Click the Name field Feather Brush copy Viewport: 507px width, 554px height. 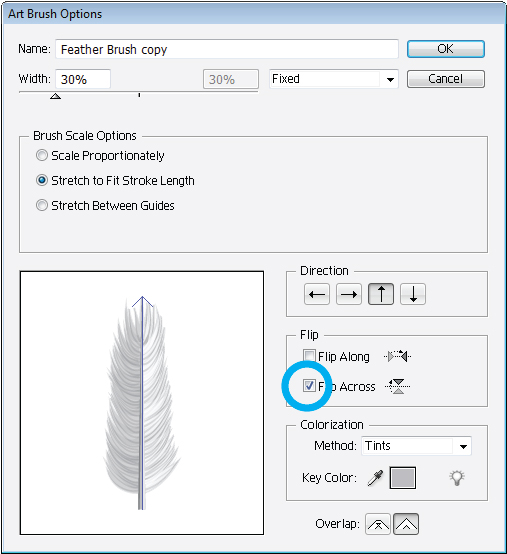click(x=227, y=49)
